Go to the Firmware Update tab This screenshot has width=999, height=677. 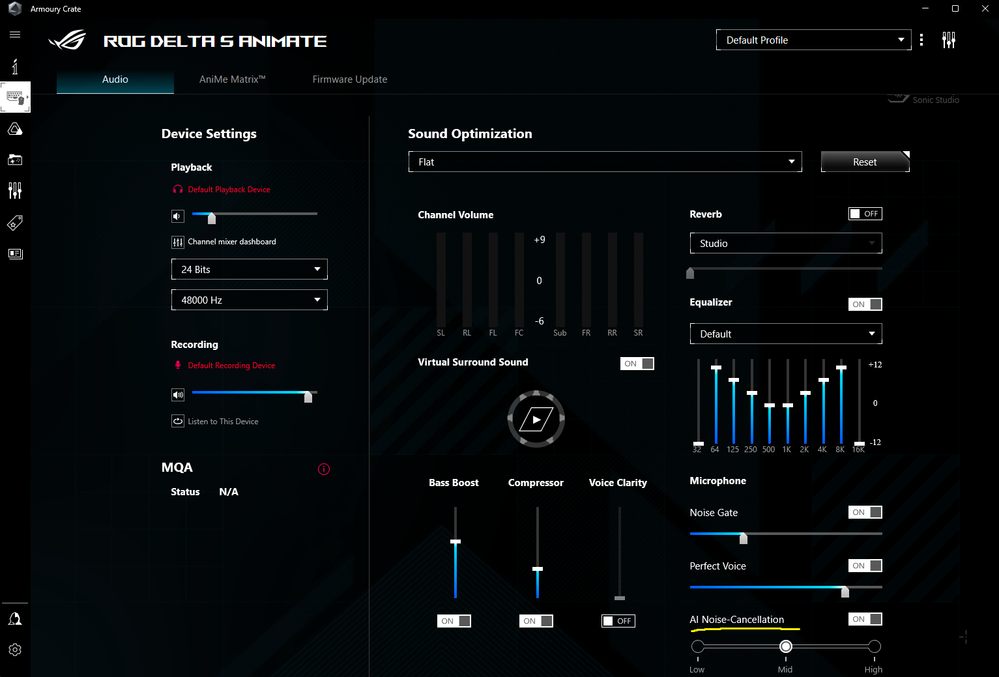[350, 80]
